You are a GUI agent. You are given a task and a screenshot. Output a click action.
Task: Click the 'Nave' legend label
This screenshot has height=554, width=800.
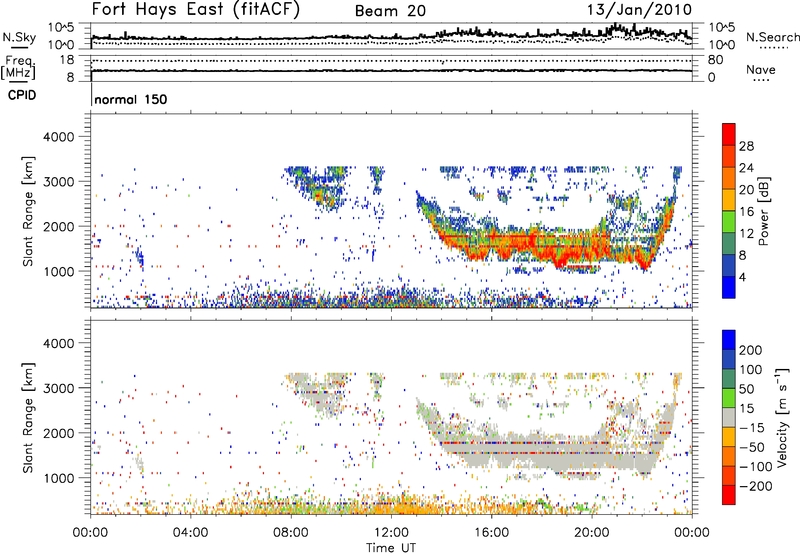coord(760,70)
